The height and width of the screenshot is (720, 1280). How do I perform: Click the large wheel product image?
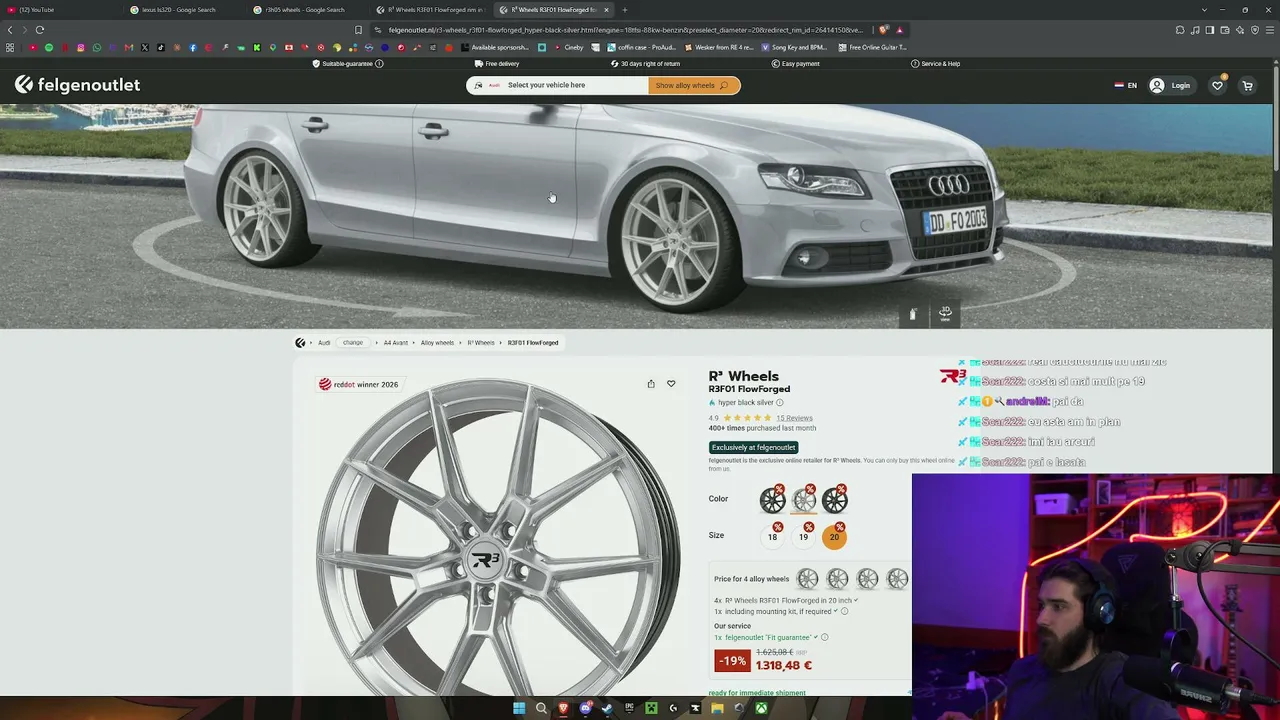tap(497, 538)
